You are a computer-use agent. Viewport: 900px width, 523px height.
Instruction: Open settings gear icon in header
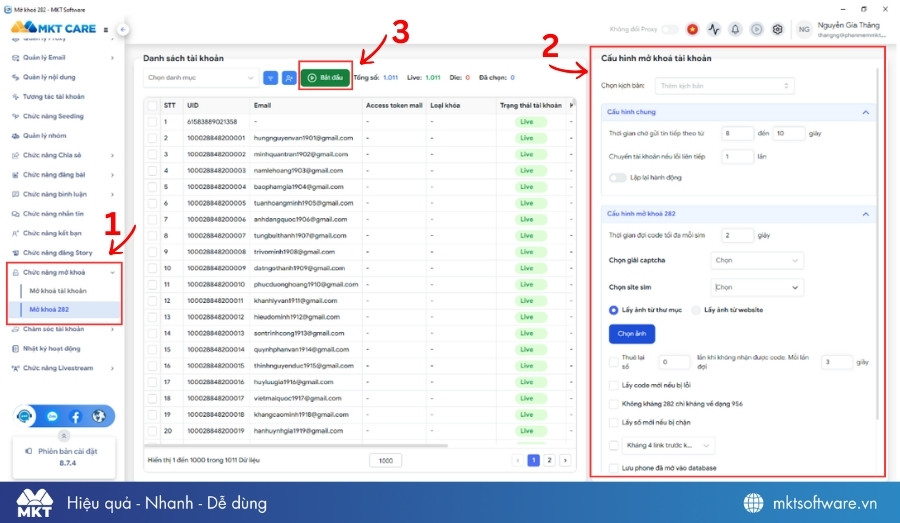[x=777, y=29]
